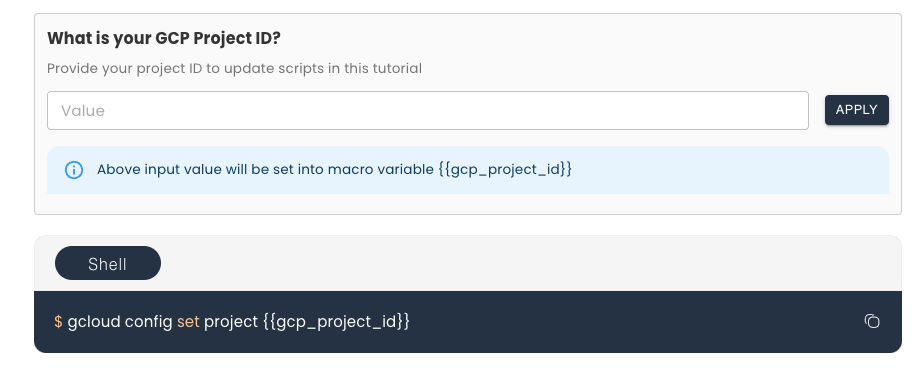Click the 'What is your GCP Project ID?' heading
The image size is (923, 369).
[x=164, y=38]
